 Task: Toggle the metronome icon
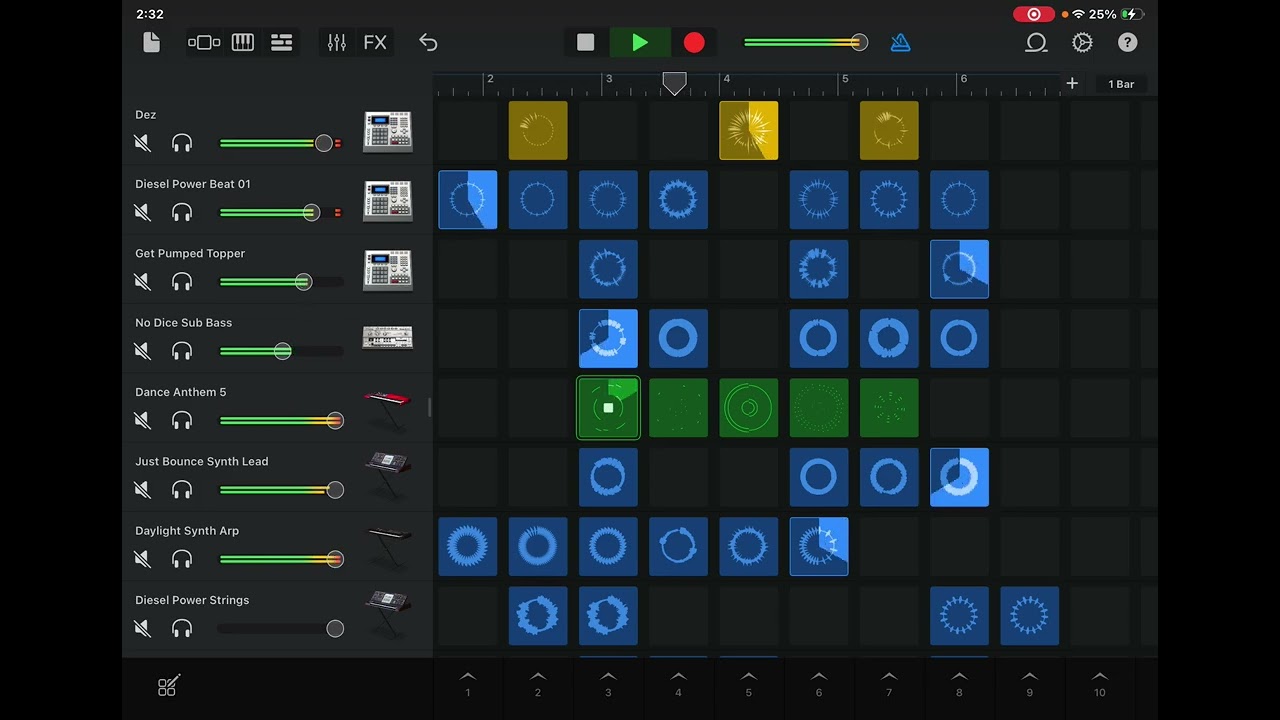[x=901, y=42]
